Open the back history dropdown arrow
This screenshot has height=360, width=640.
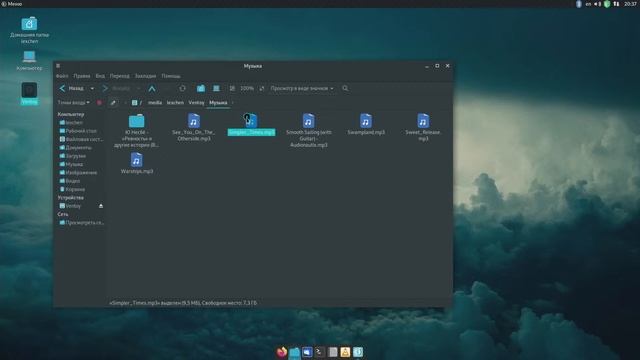click(92, 88)
